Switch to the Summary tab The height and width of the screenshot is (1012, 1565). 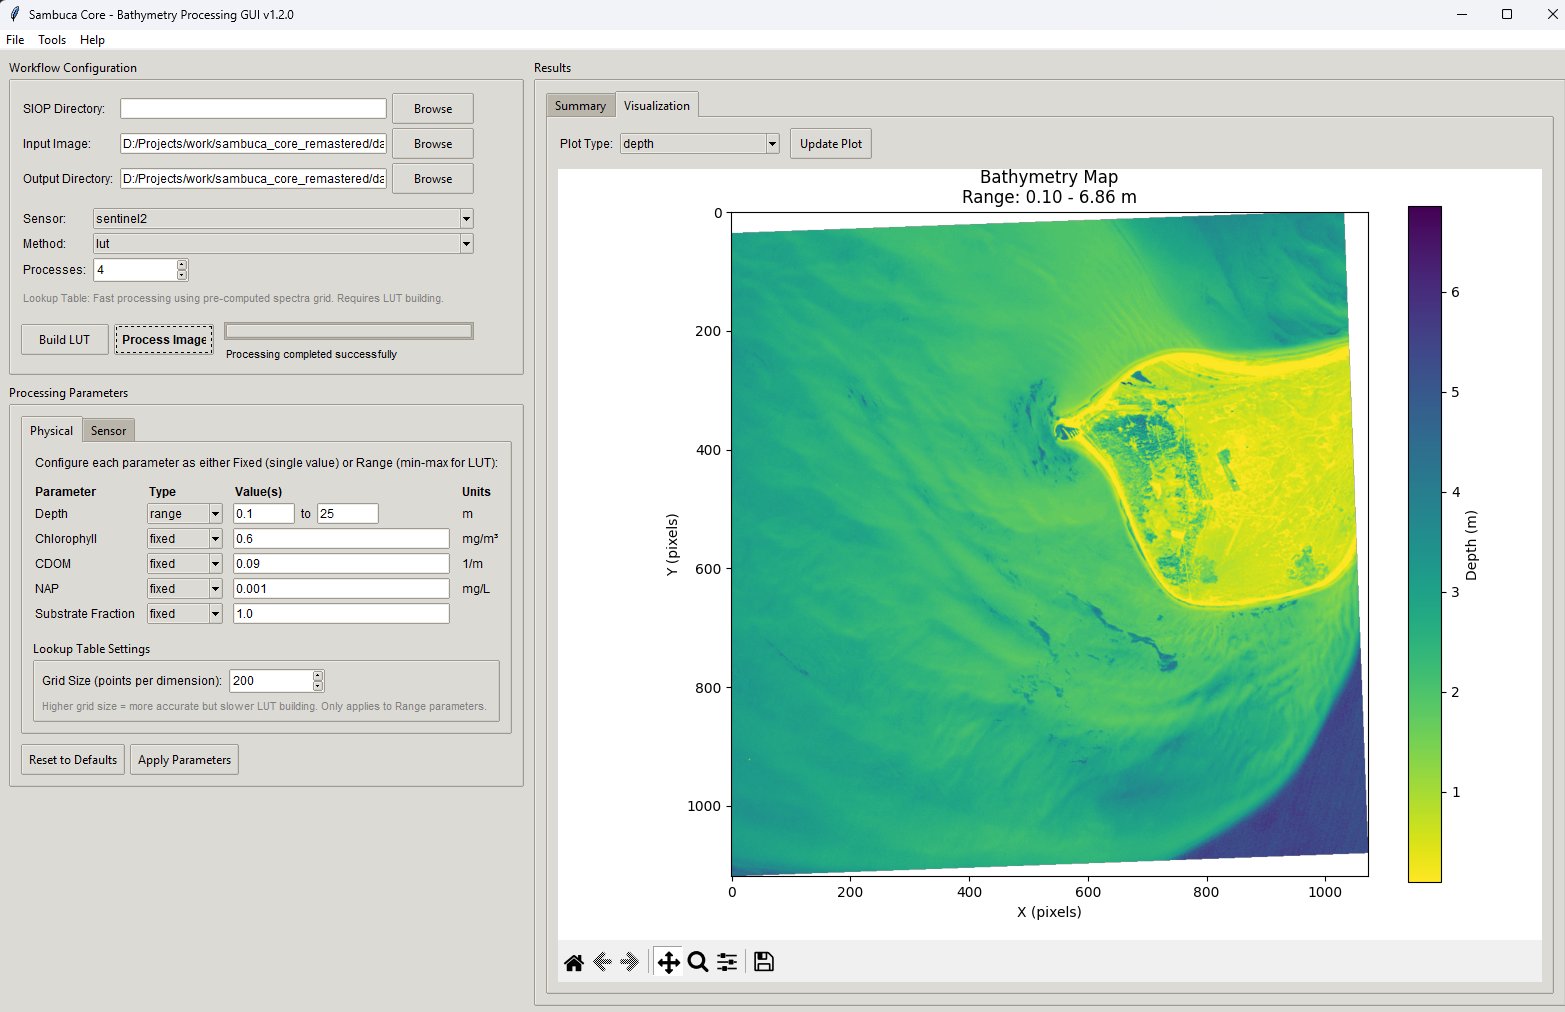pos(580,106)
